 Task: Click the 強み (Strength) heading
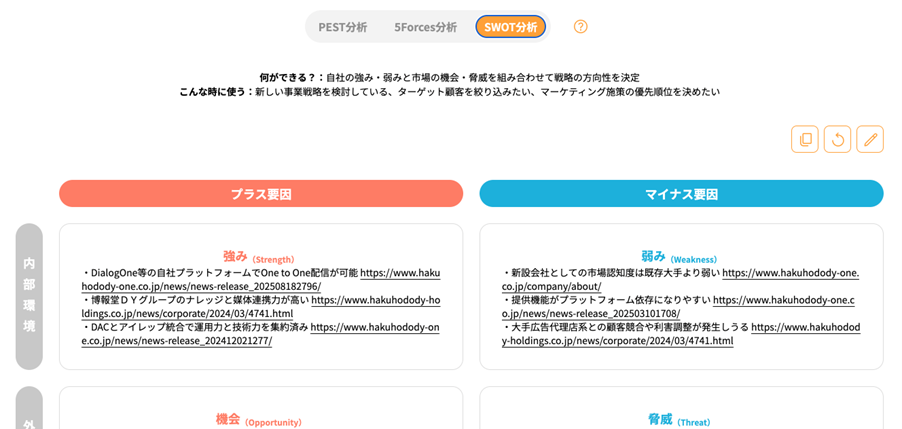(x=258, y=257)
